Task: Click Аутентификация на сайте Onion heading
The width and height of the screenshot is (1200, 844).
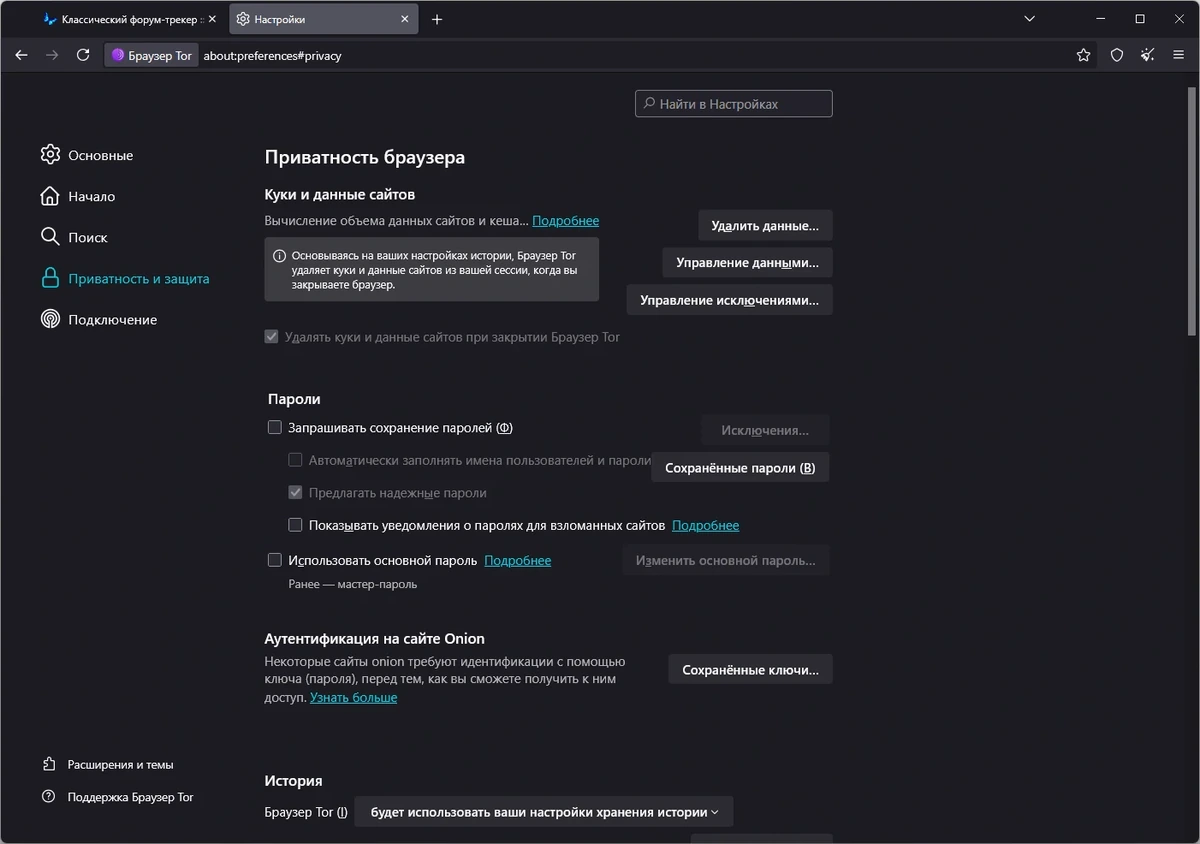Action: [374, 638]
